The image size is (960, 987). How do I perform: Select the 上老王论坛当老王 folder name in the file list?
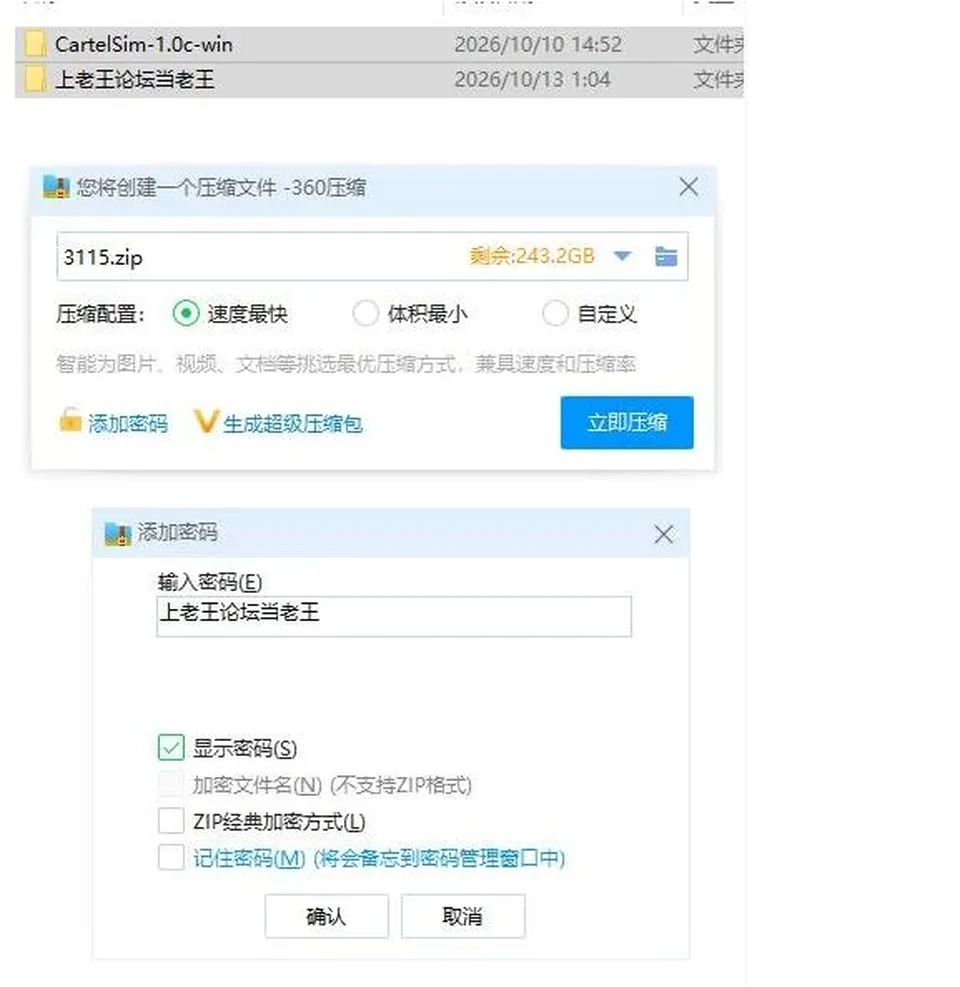pos(135,80)
